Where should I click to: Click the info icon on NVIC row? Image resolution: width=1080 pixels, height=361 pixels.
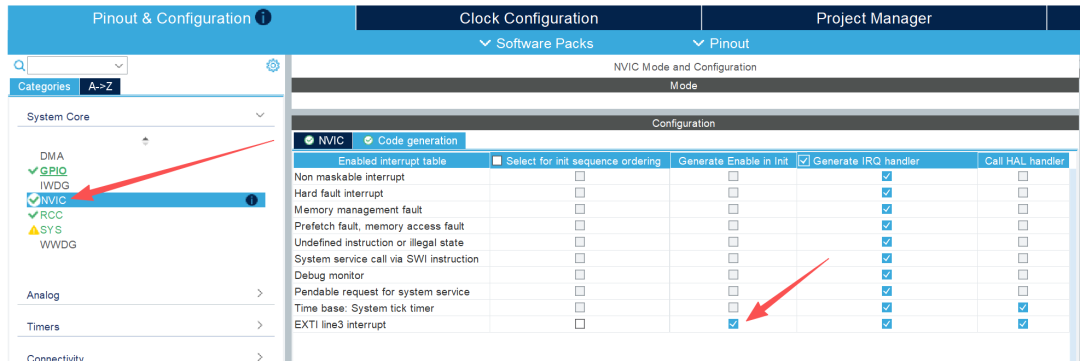251,200
